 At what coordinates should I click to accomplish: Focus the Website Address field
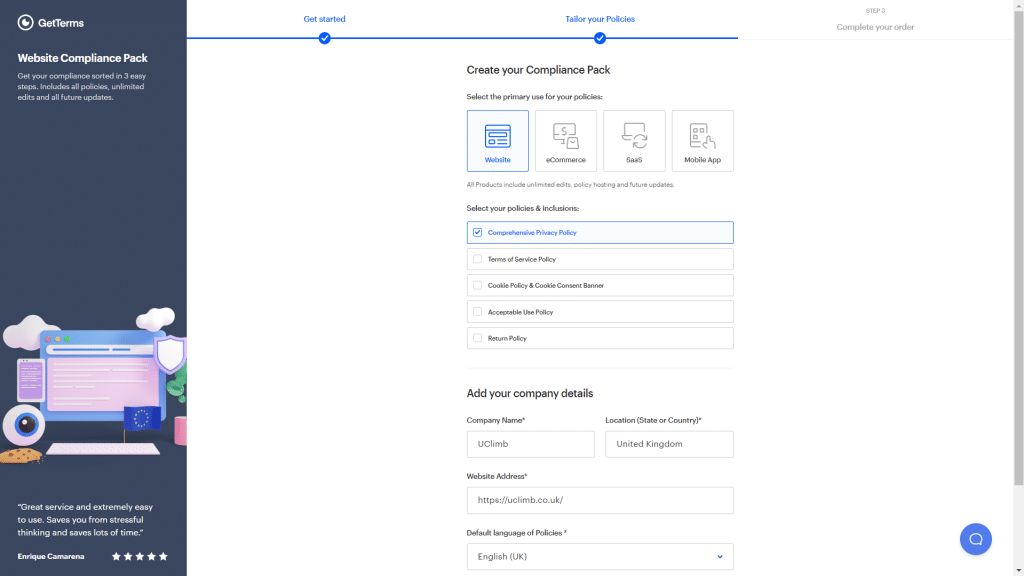point(599,500)
